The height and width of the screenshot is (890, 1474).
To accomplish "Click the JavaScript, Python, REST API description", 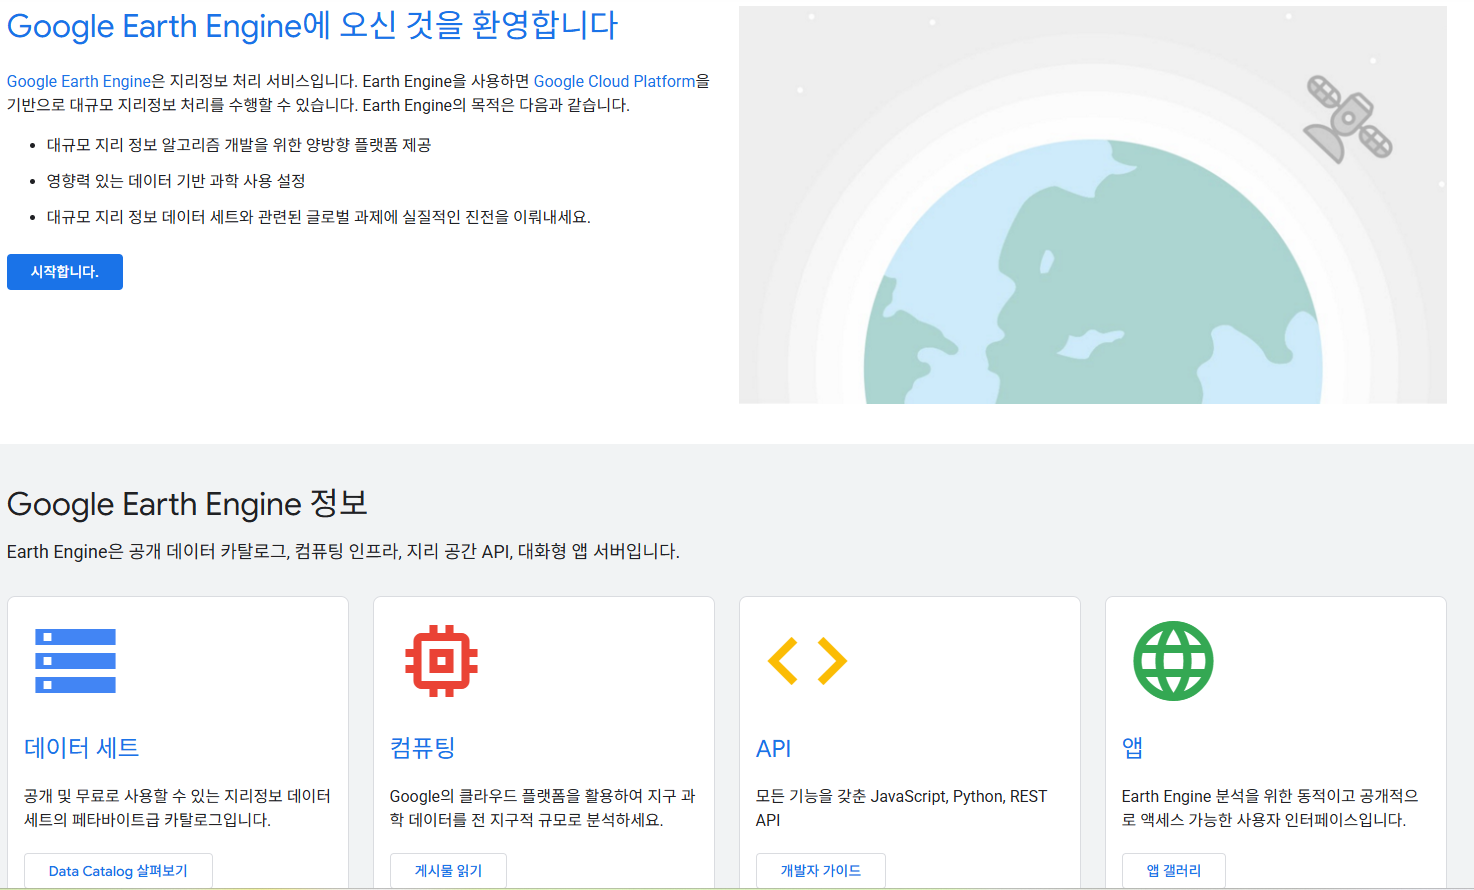I will tap(902, 808).
